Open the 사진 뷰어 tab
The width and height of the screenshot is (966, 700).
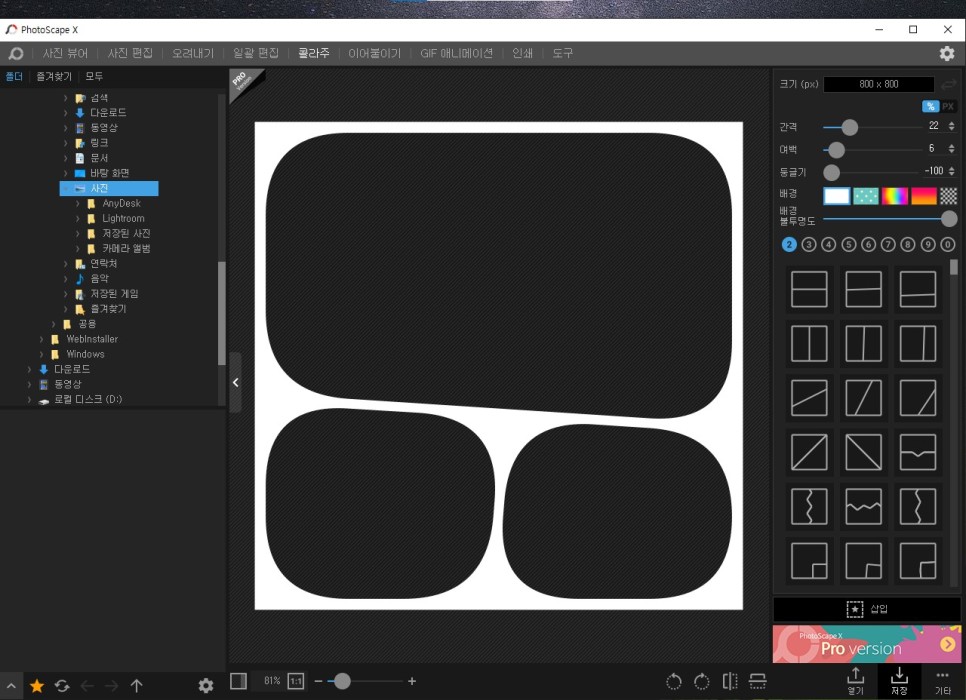coord(65,54)
